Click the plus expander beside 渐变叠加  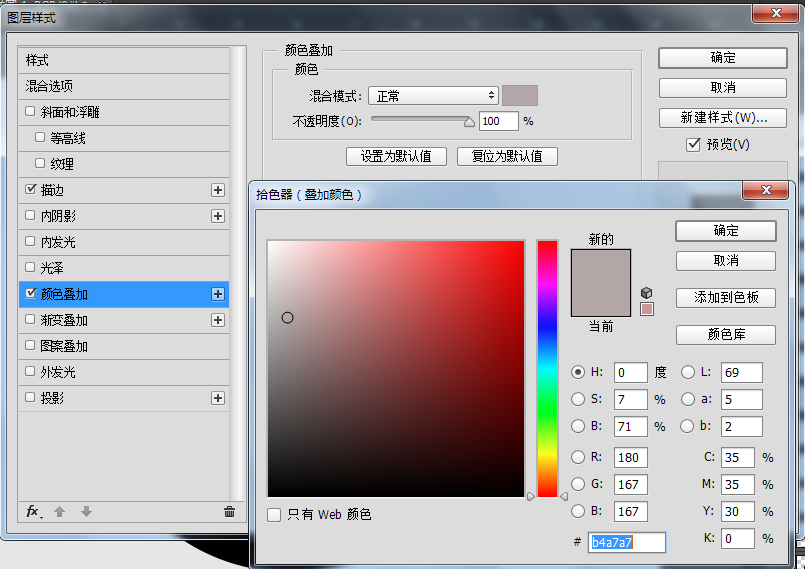tap(218, 320)
